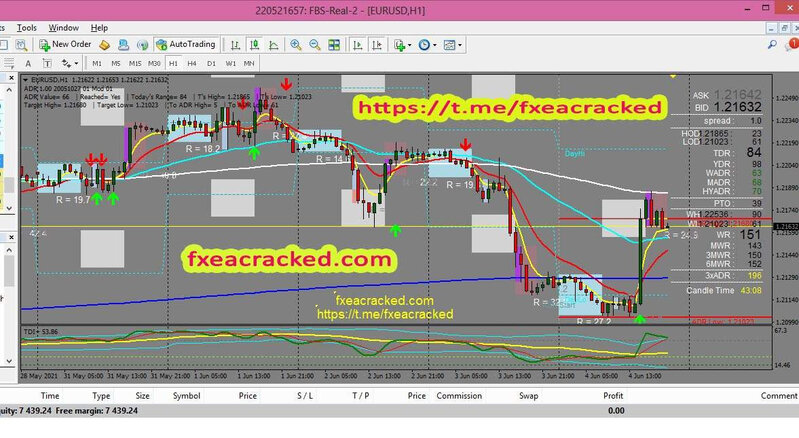Select the H1 timeframe button
This screenshot has width=799, height=438.
point(173,63)
